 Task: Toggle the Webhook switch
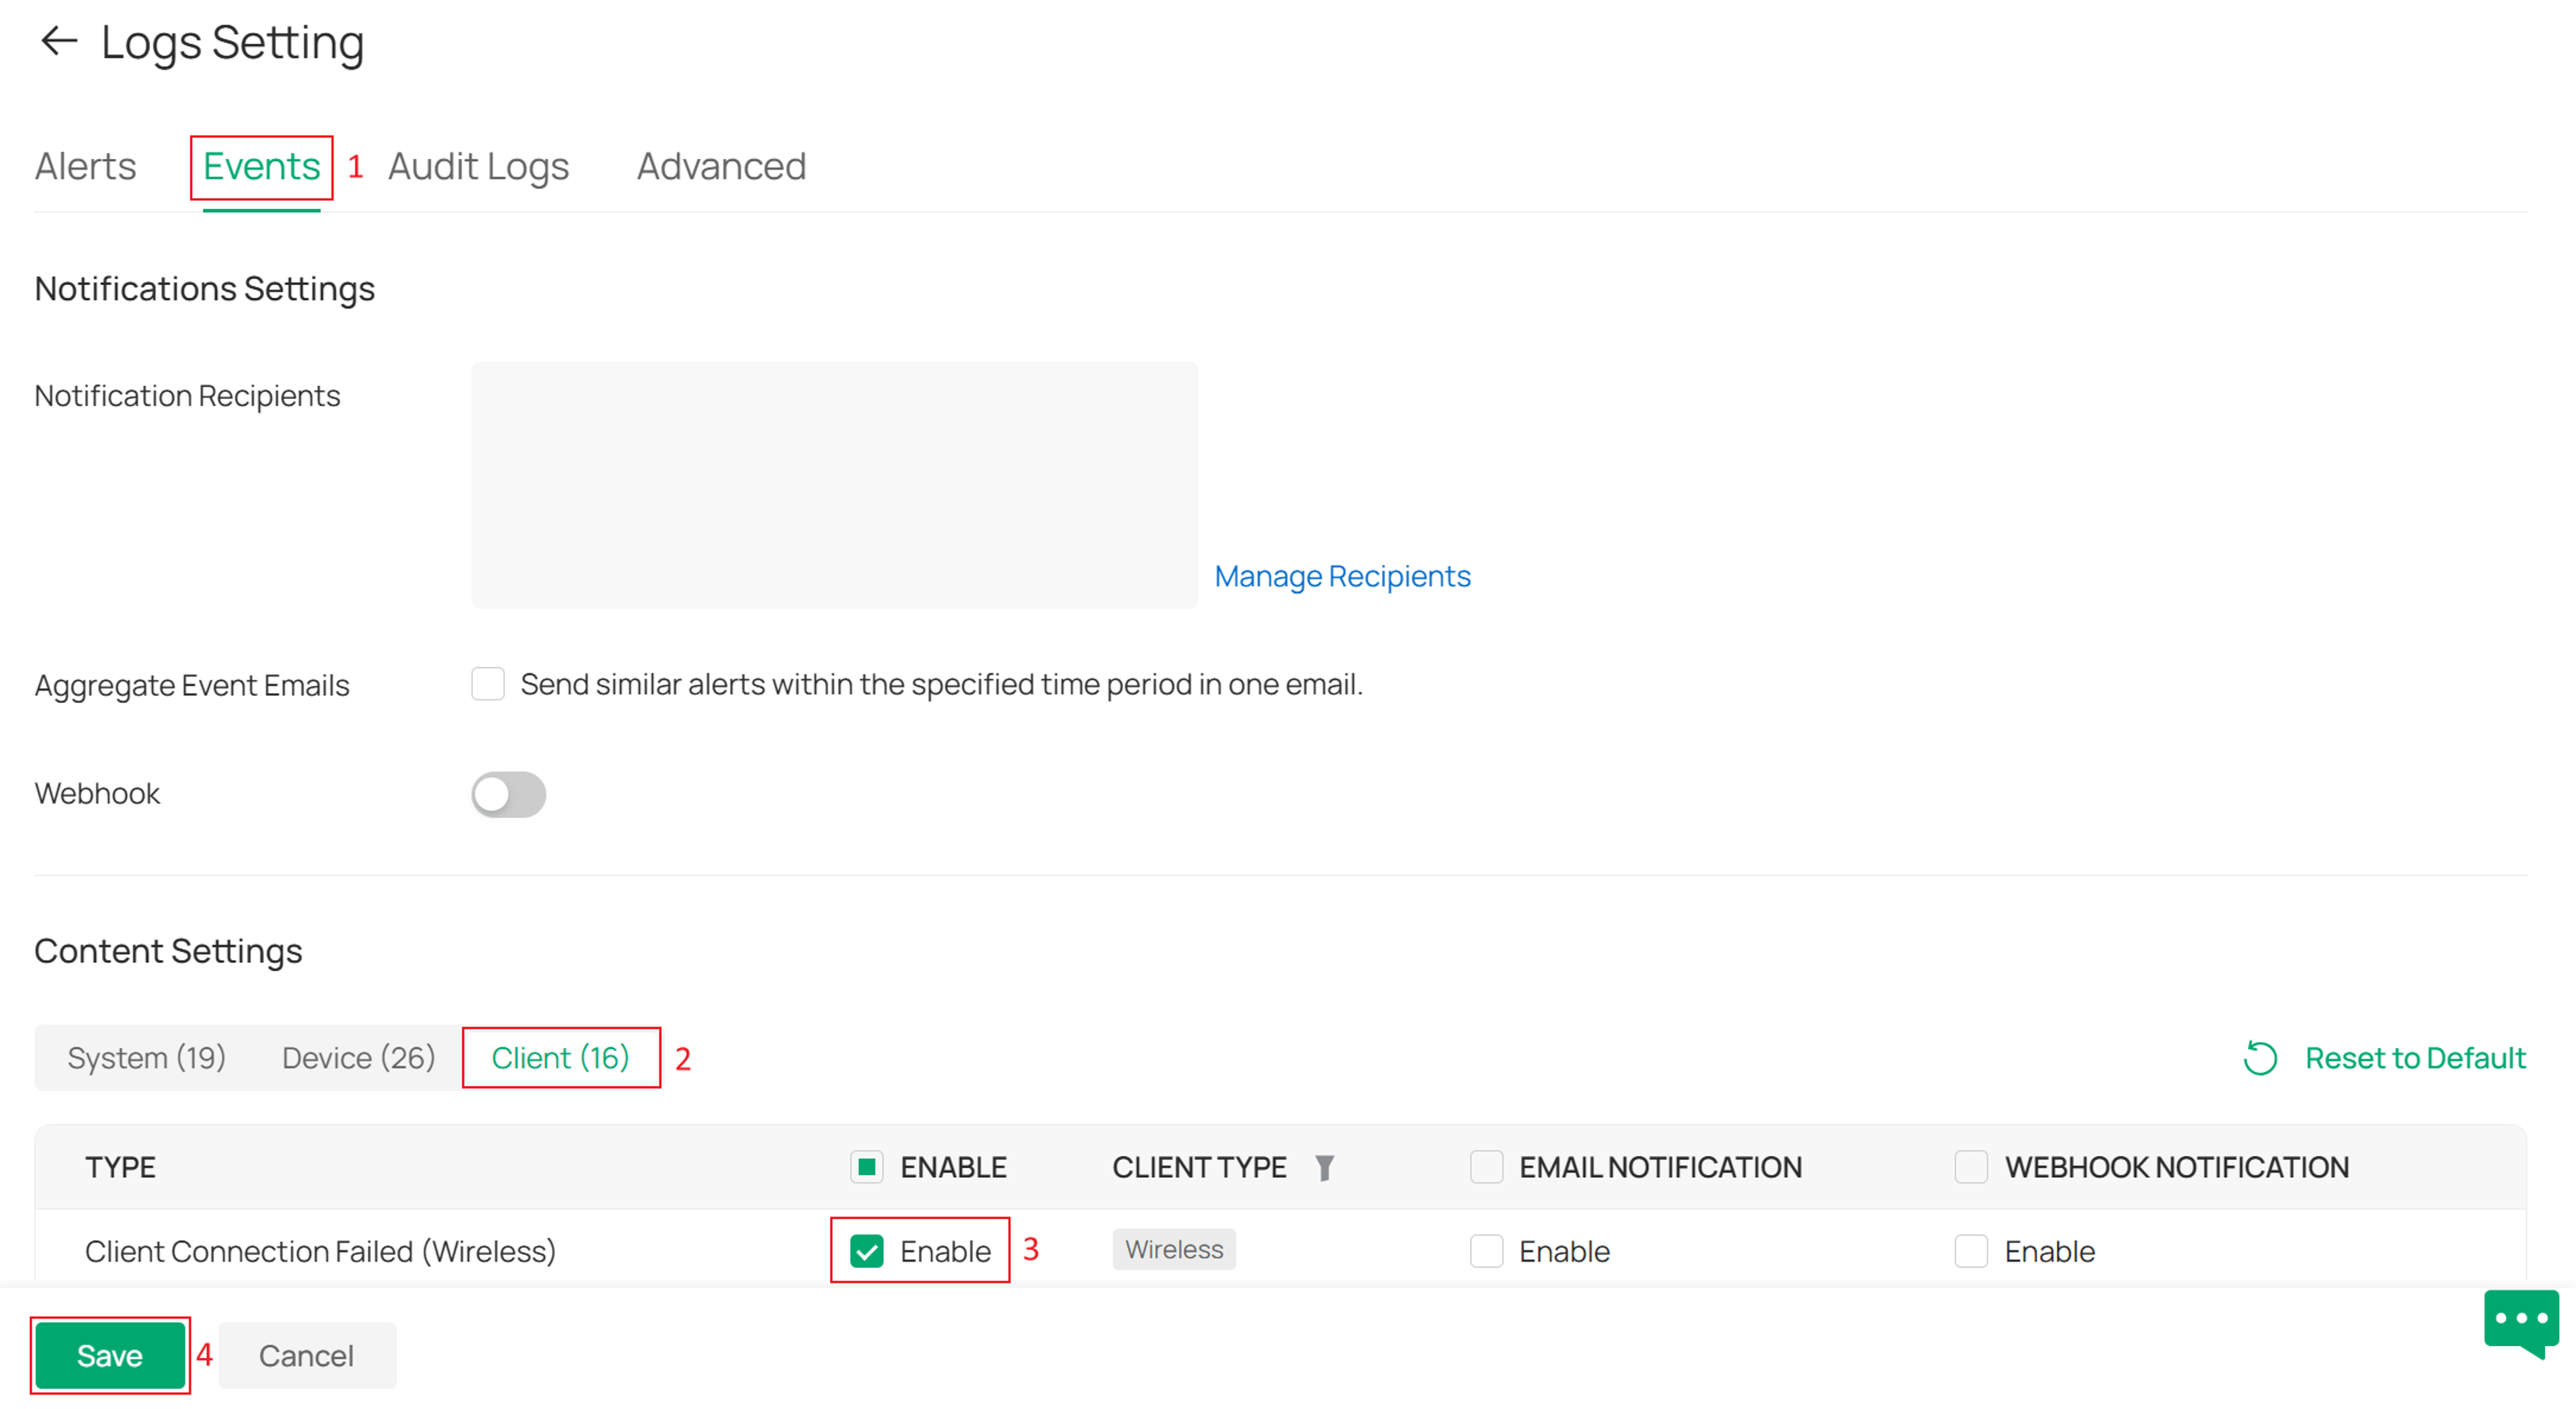(x=509, y=795)
